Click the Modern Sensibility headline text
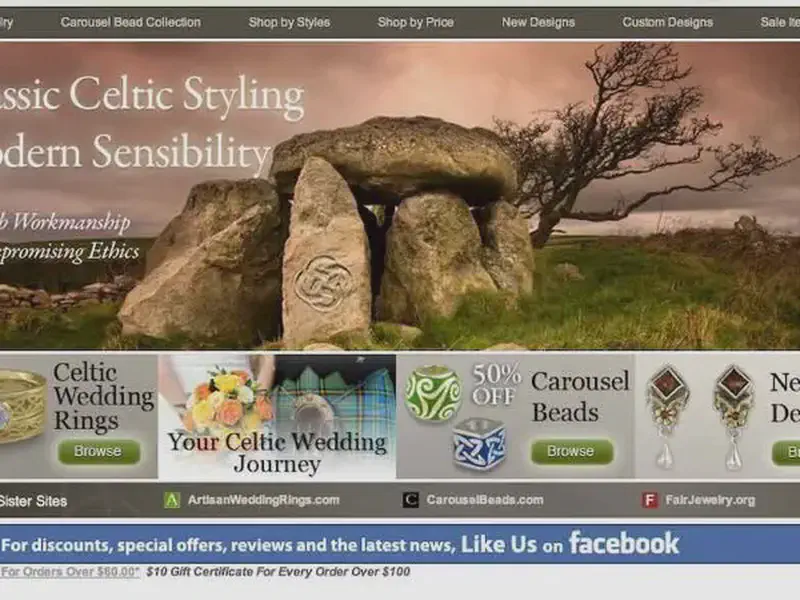This screenshot has height=600, width=800. [x=135, y=152]
